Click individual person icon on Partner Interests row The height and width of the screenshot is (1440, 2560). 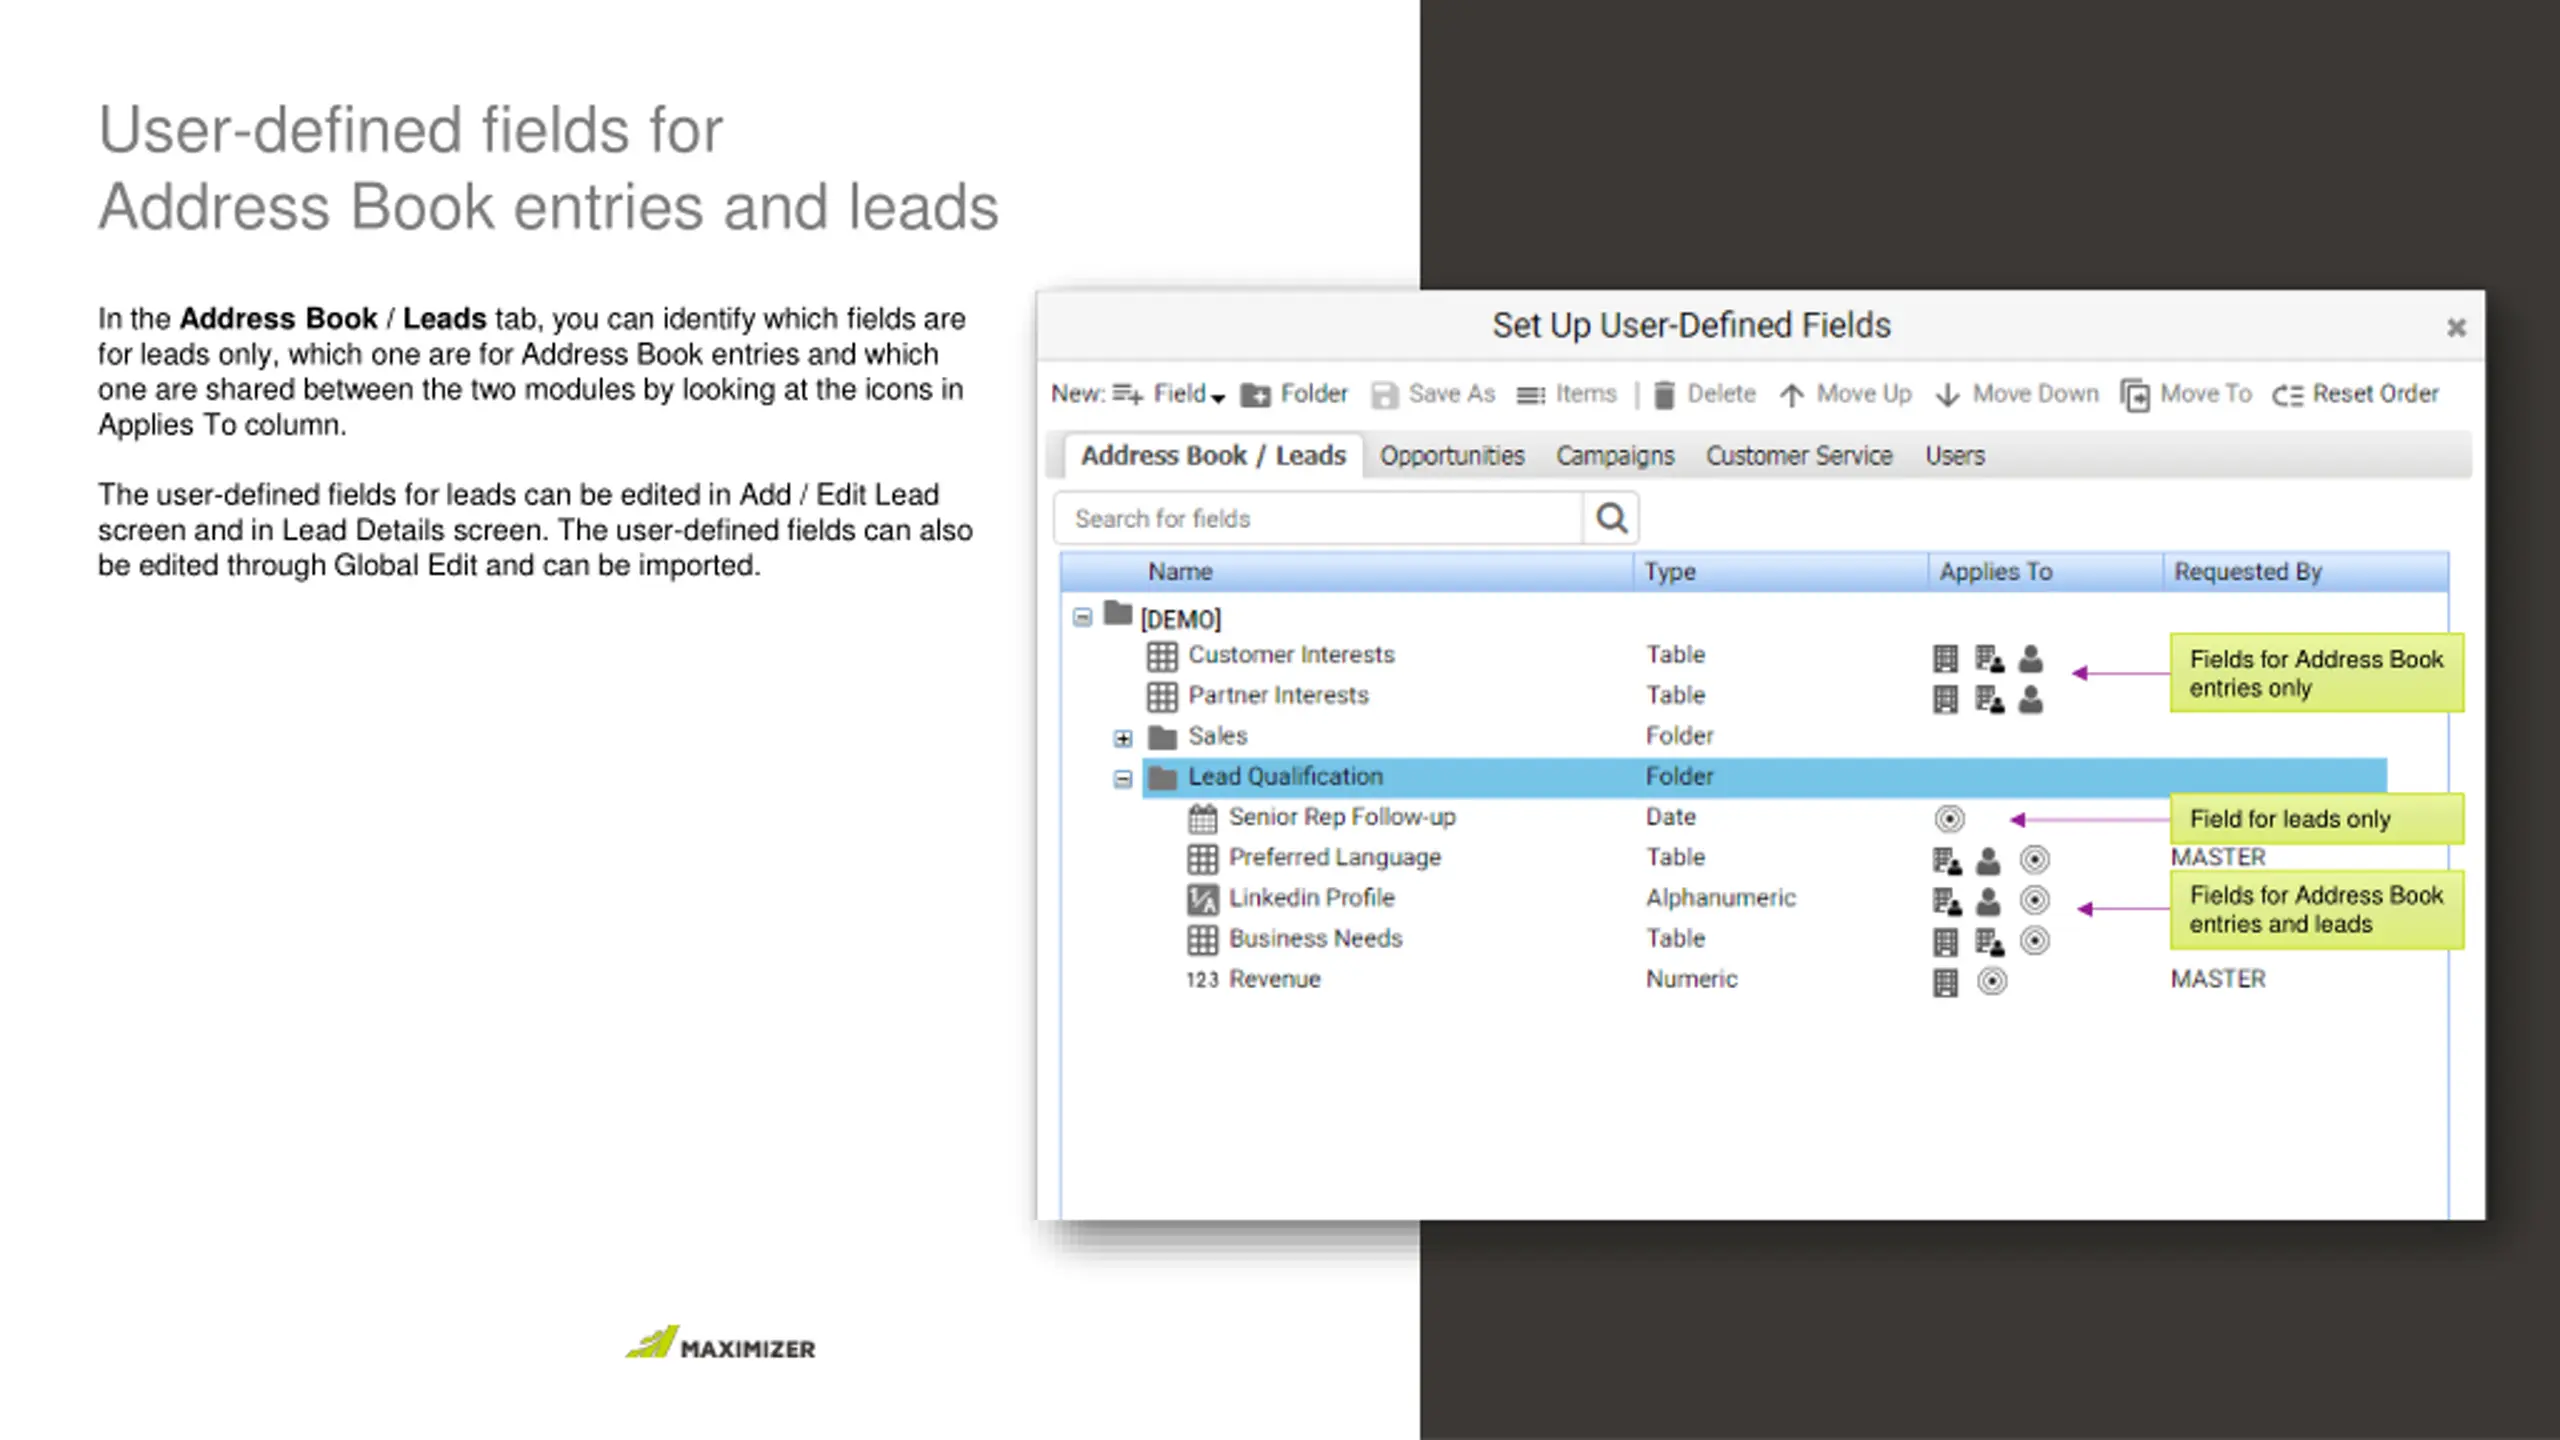click(2030, 700)
